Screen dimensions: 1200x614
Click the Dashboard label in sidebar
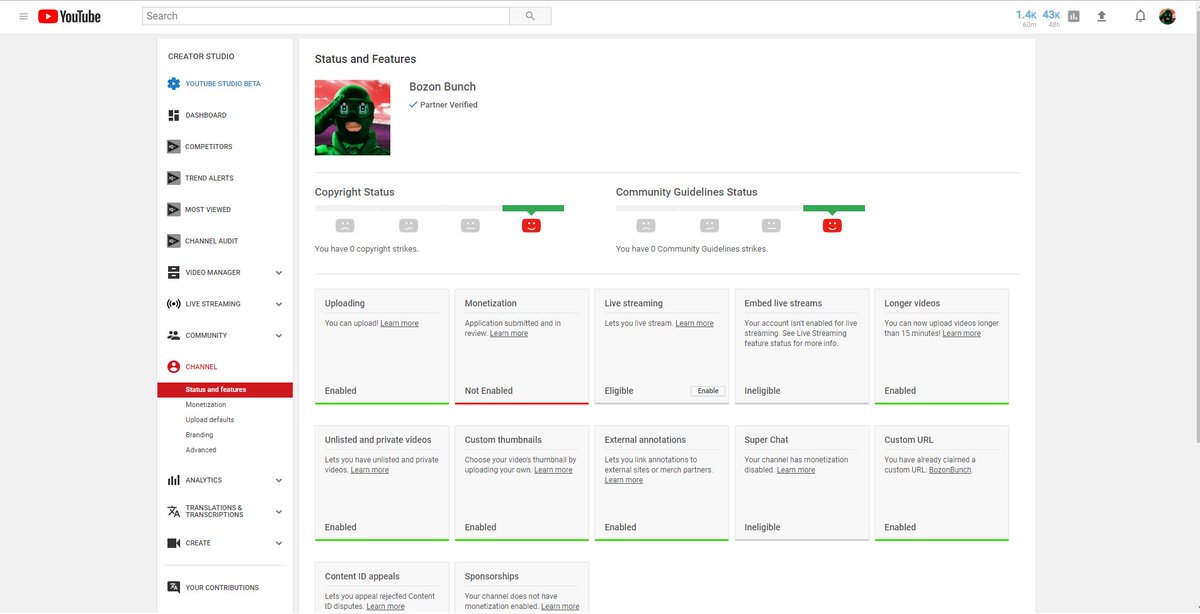tap(205, 115)
